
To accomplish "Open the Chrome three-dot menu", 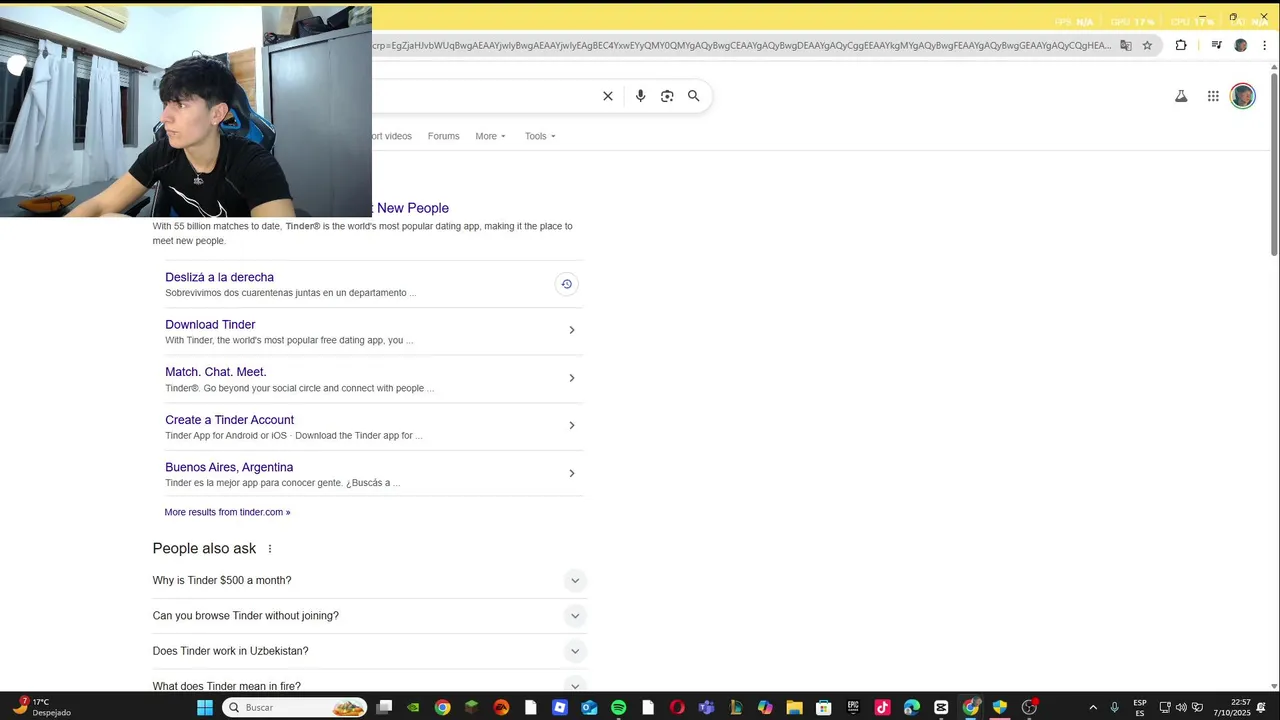I will pos(1265,45).
